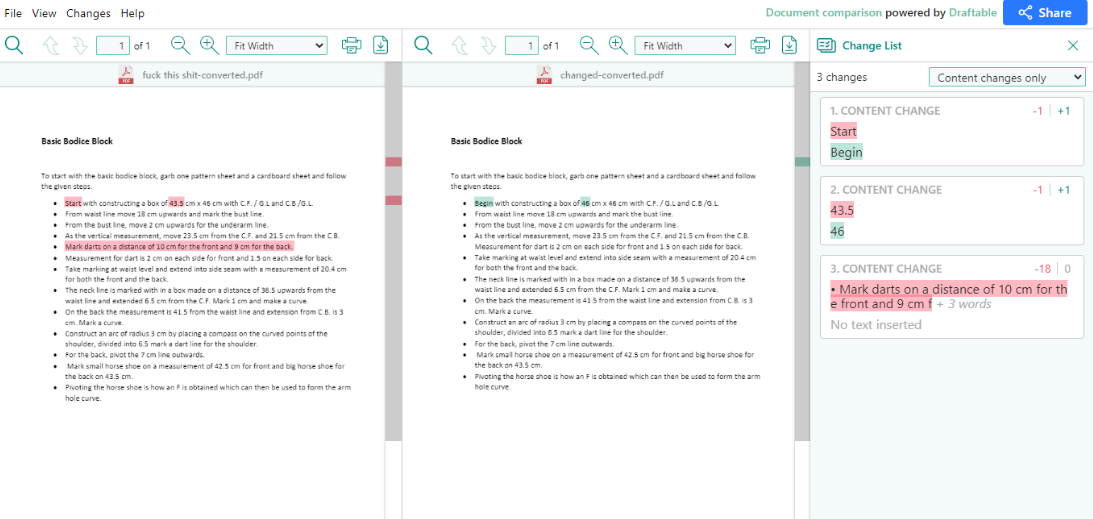Viewport: 1093px width, 519px height.
Task: Zoom out the left document
Action: (180, 45)
